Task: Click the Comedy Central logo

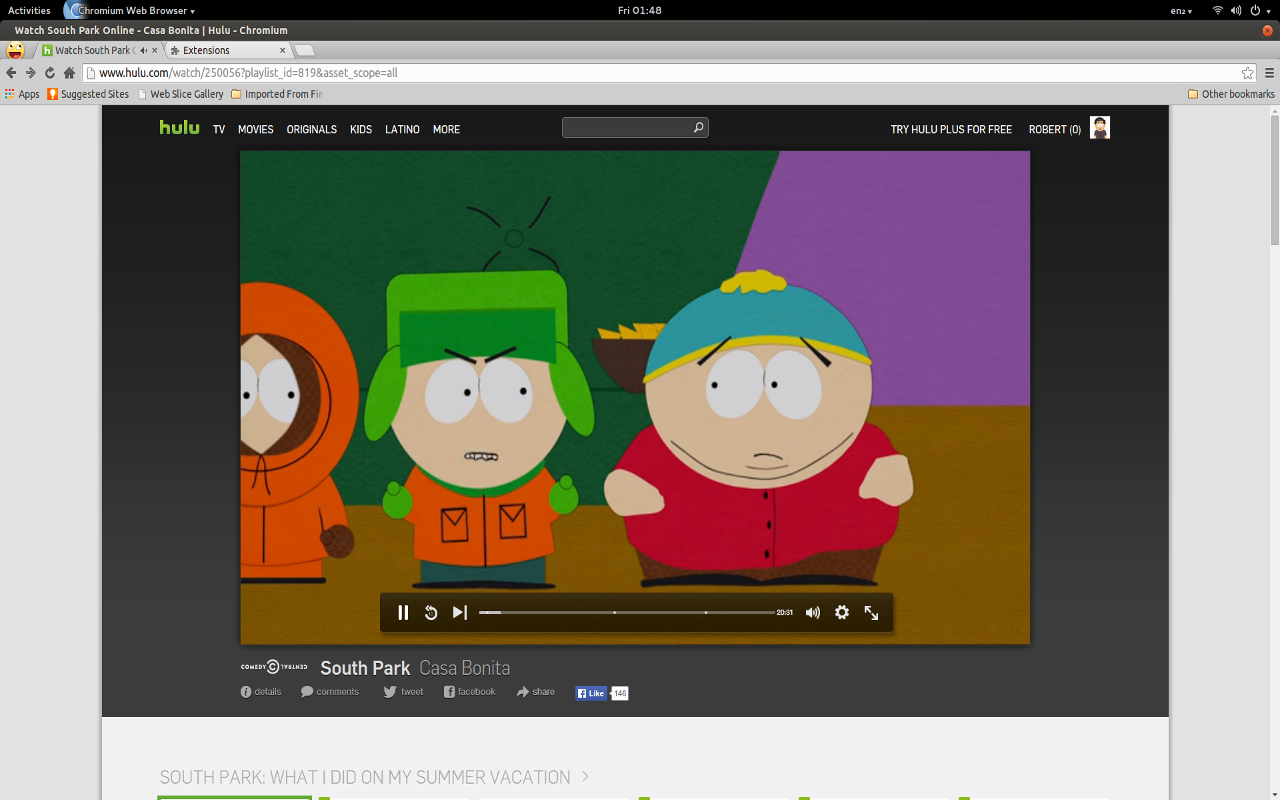Action: click(x=274, y=667)
